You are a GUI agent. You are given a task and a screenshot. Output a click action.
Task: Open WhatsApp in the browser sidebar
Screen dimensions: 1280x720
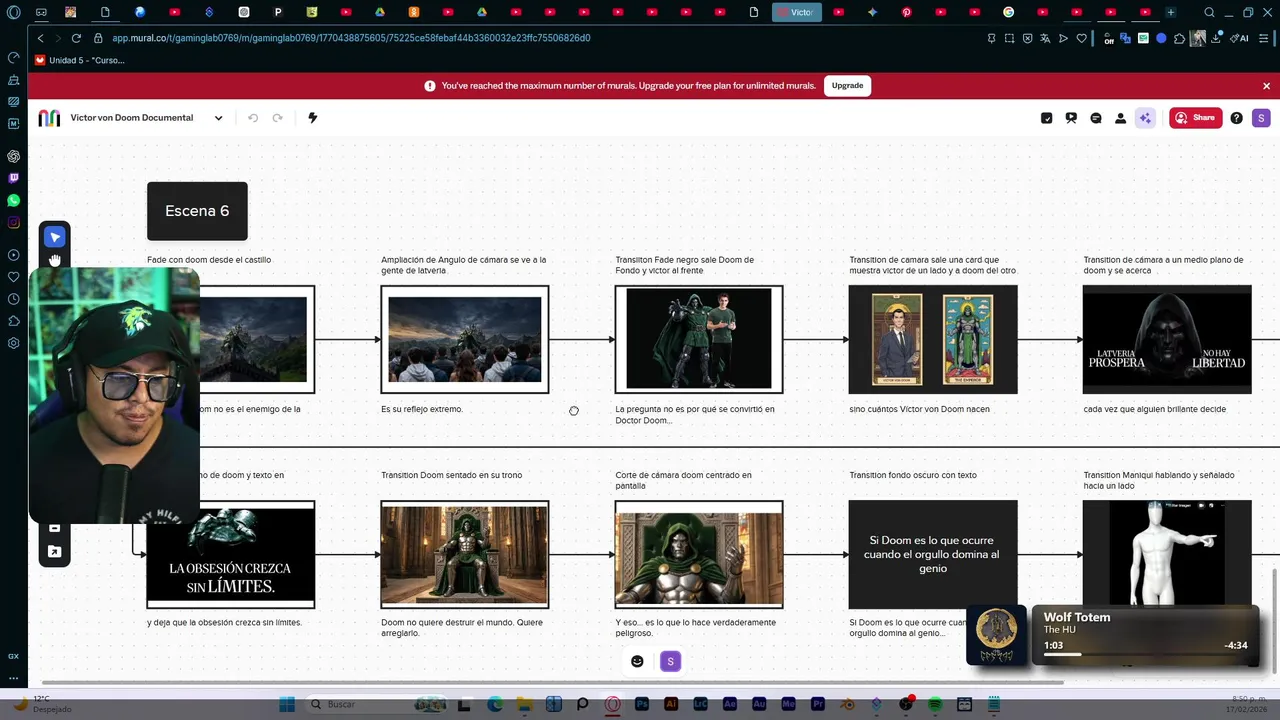click(13, 200)
